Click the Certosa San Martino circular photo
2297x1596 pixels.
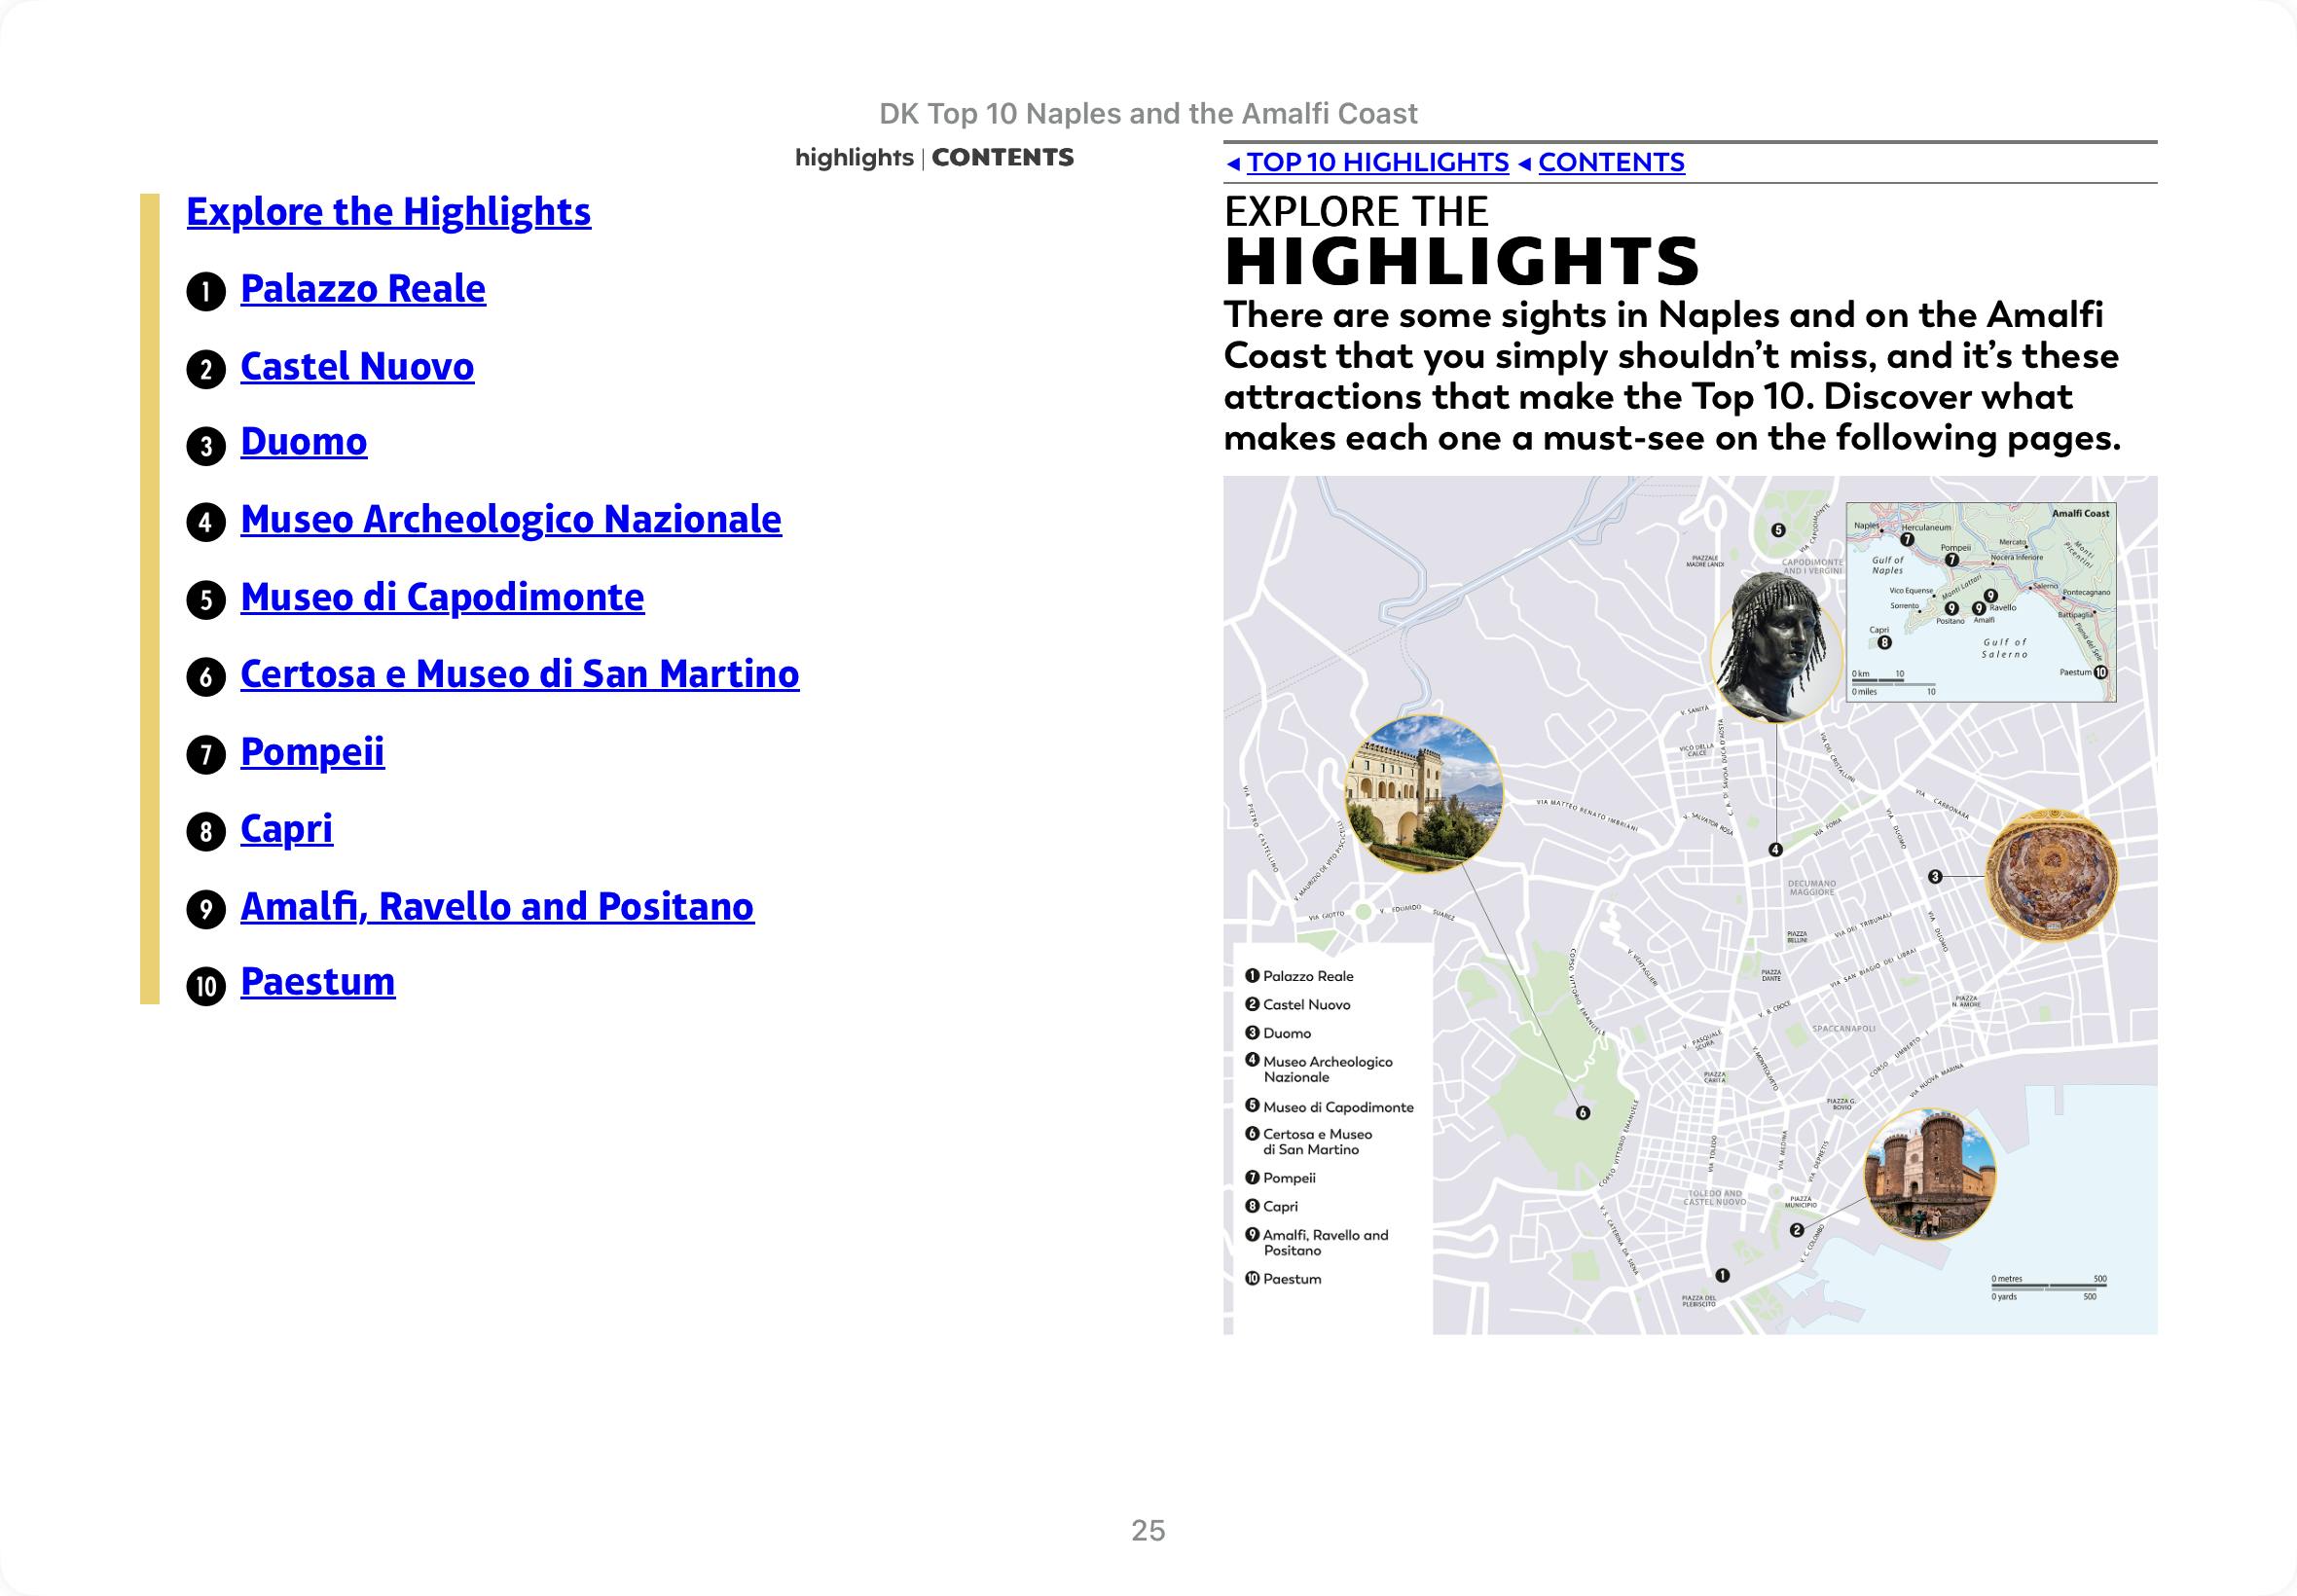click(x=1424, y=794)
